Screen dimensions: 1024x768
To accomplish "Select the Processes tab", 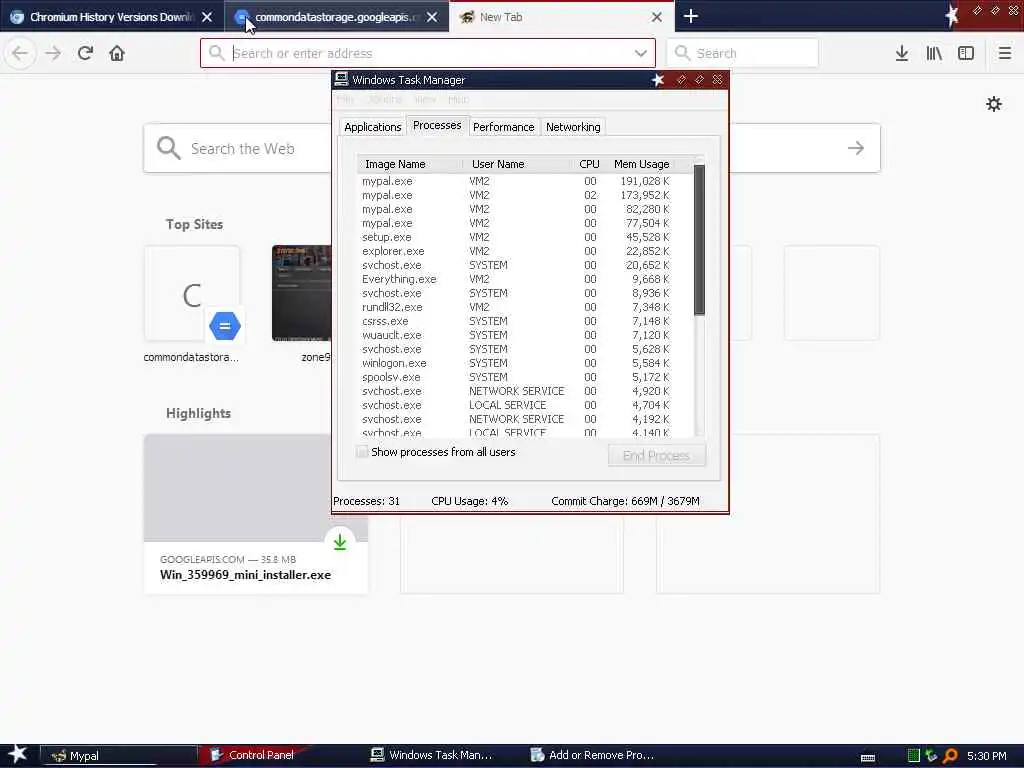I will 437,125.
